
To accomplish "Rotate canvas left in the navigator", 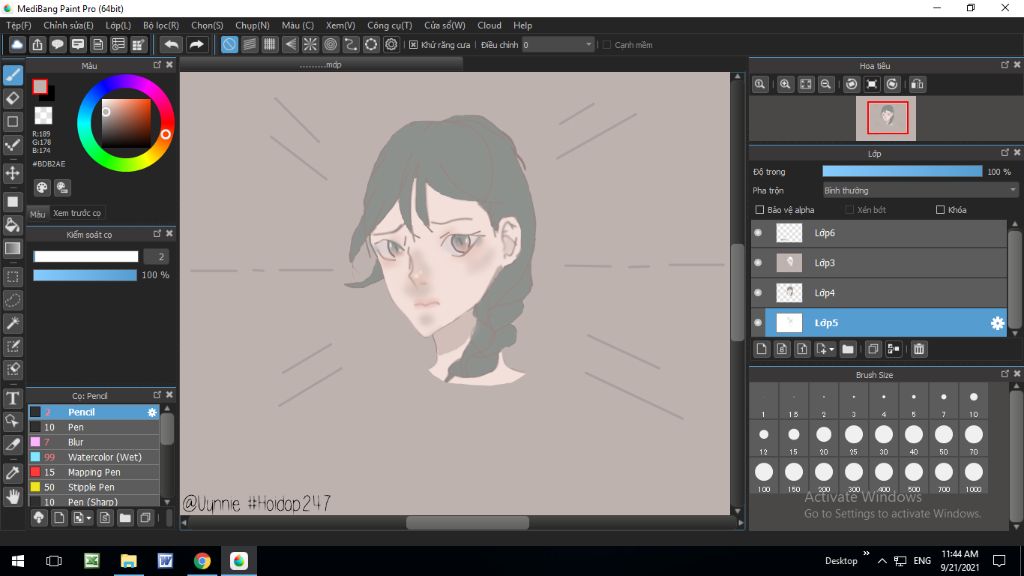I will tap(851, 84).
